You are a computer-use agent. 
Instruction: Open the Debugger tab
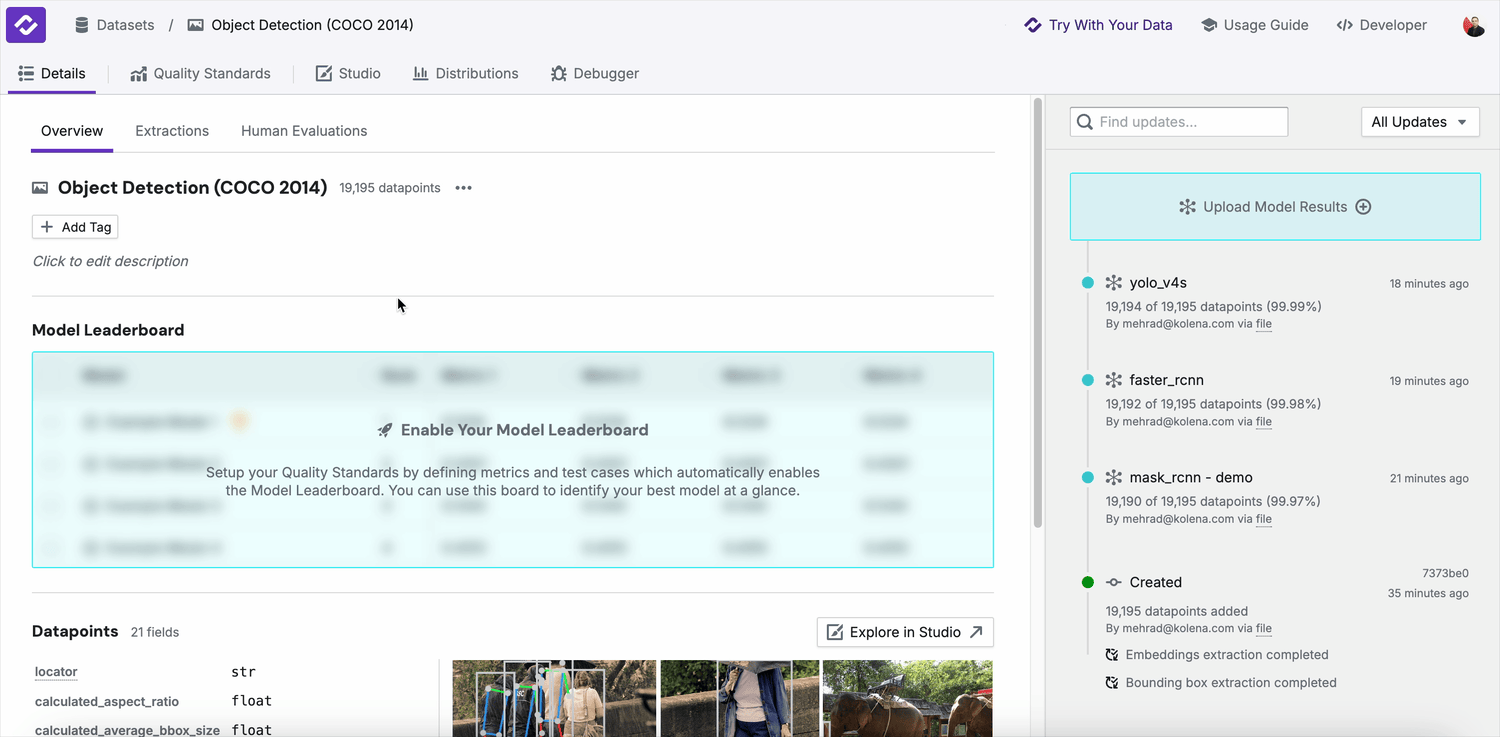pos(594,73)
